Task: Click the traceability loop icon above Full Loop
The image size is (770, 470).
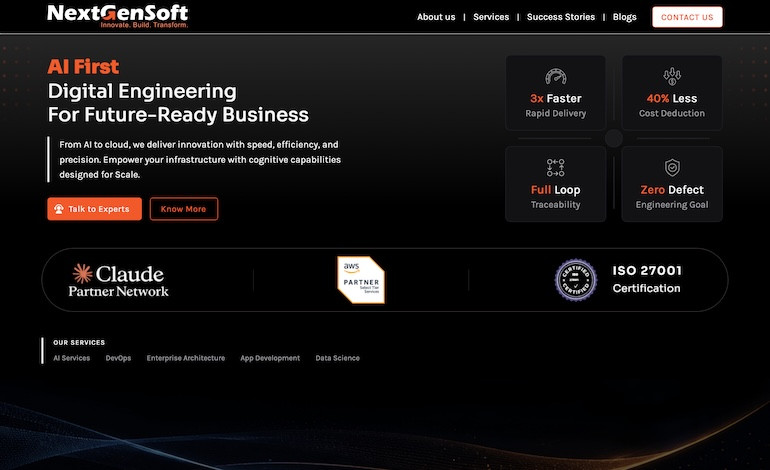Action: coord(555,167)
